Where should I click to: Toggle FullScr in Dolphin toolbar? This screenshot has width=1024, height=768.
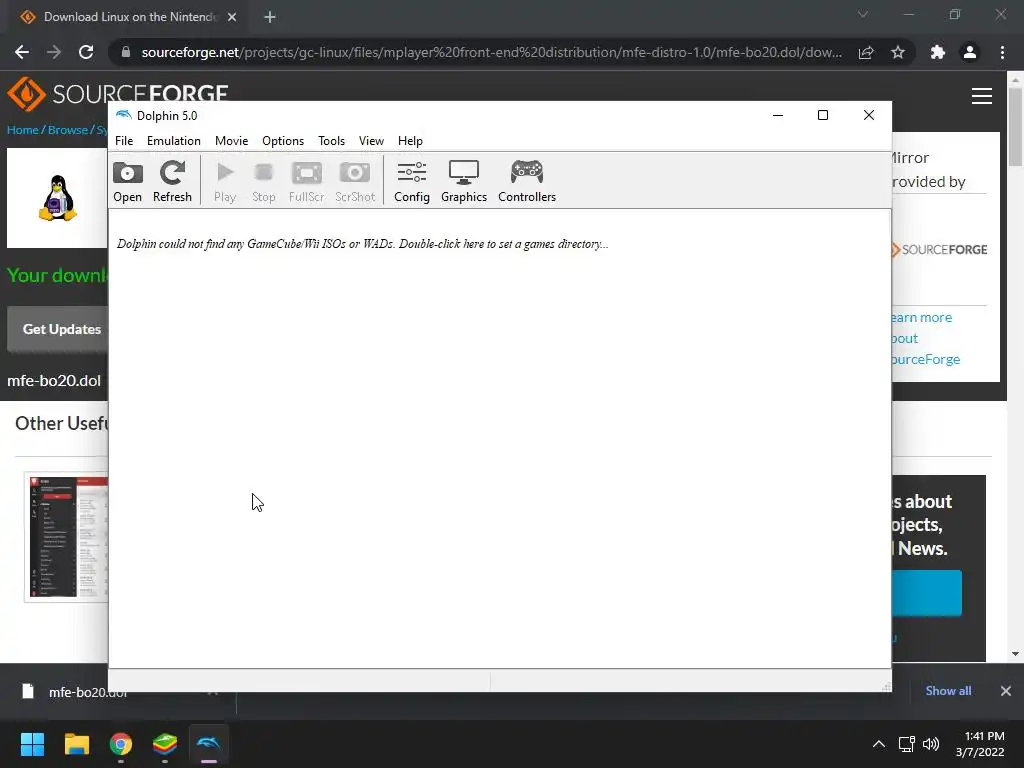(x=306, y=181)
